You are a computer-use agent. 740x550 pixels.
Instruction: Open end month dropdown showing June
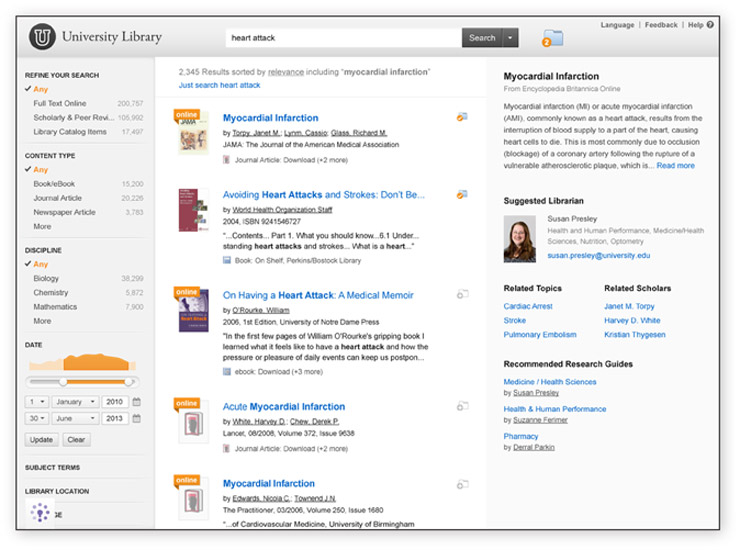tap(76, 418)
